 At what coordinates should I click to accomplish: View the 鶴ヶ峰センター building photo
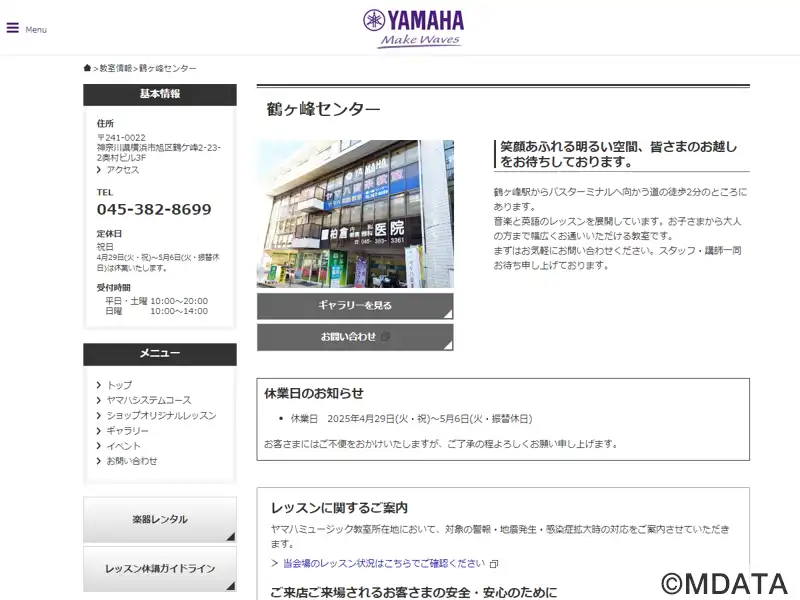pyautogui.click(x=355, y=214)
